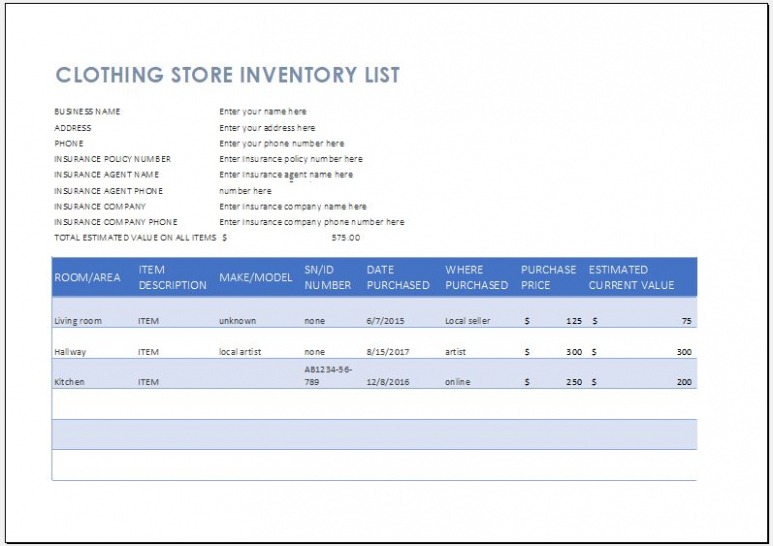
Task: Click the "Living room" cell
Action: pyautogui.click(x=78, y=321)
